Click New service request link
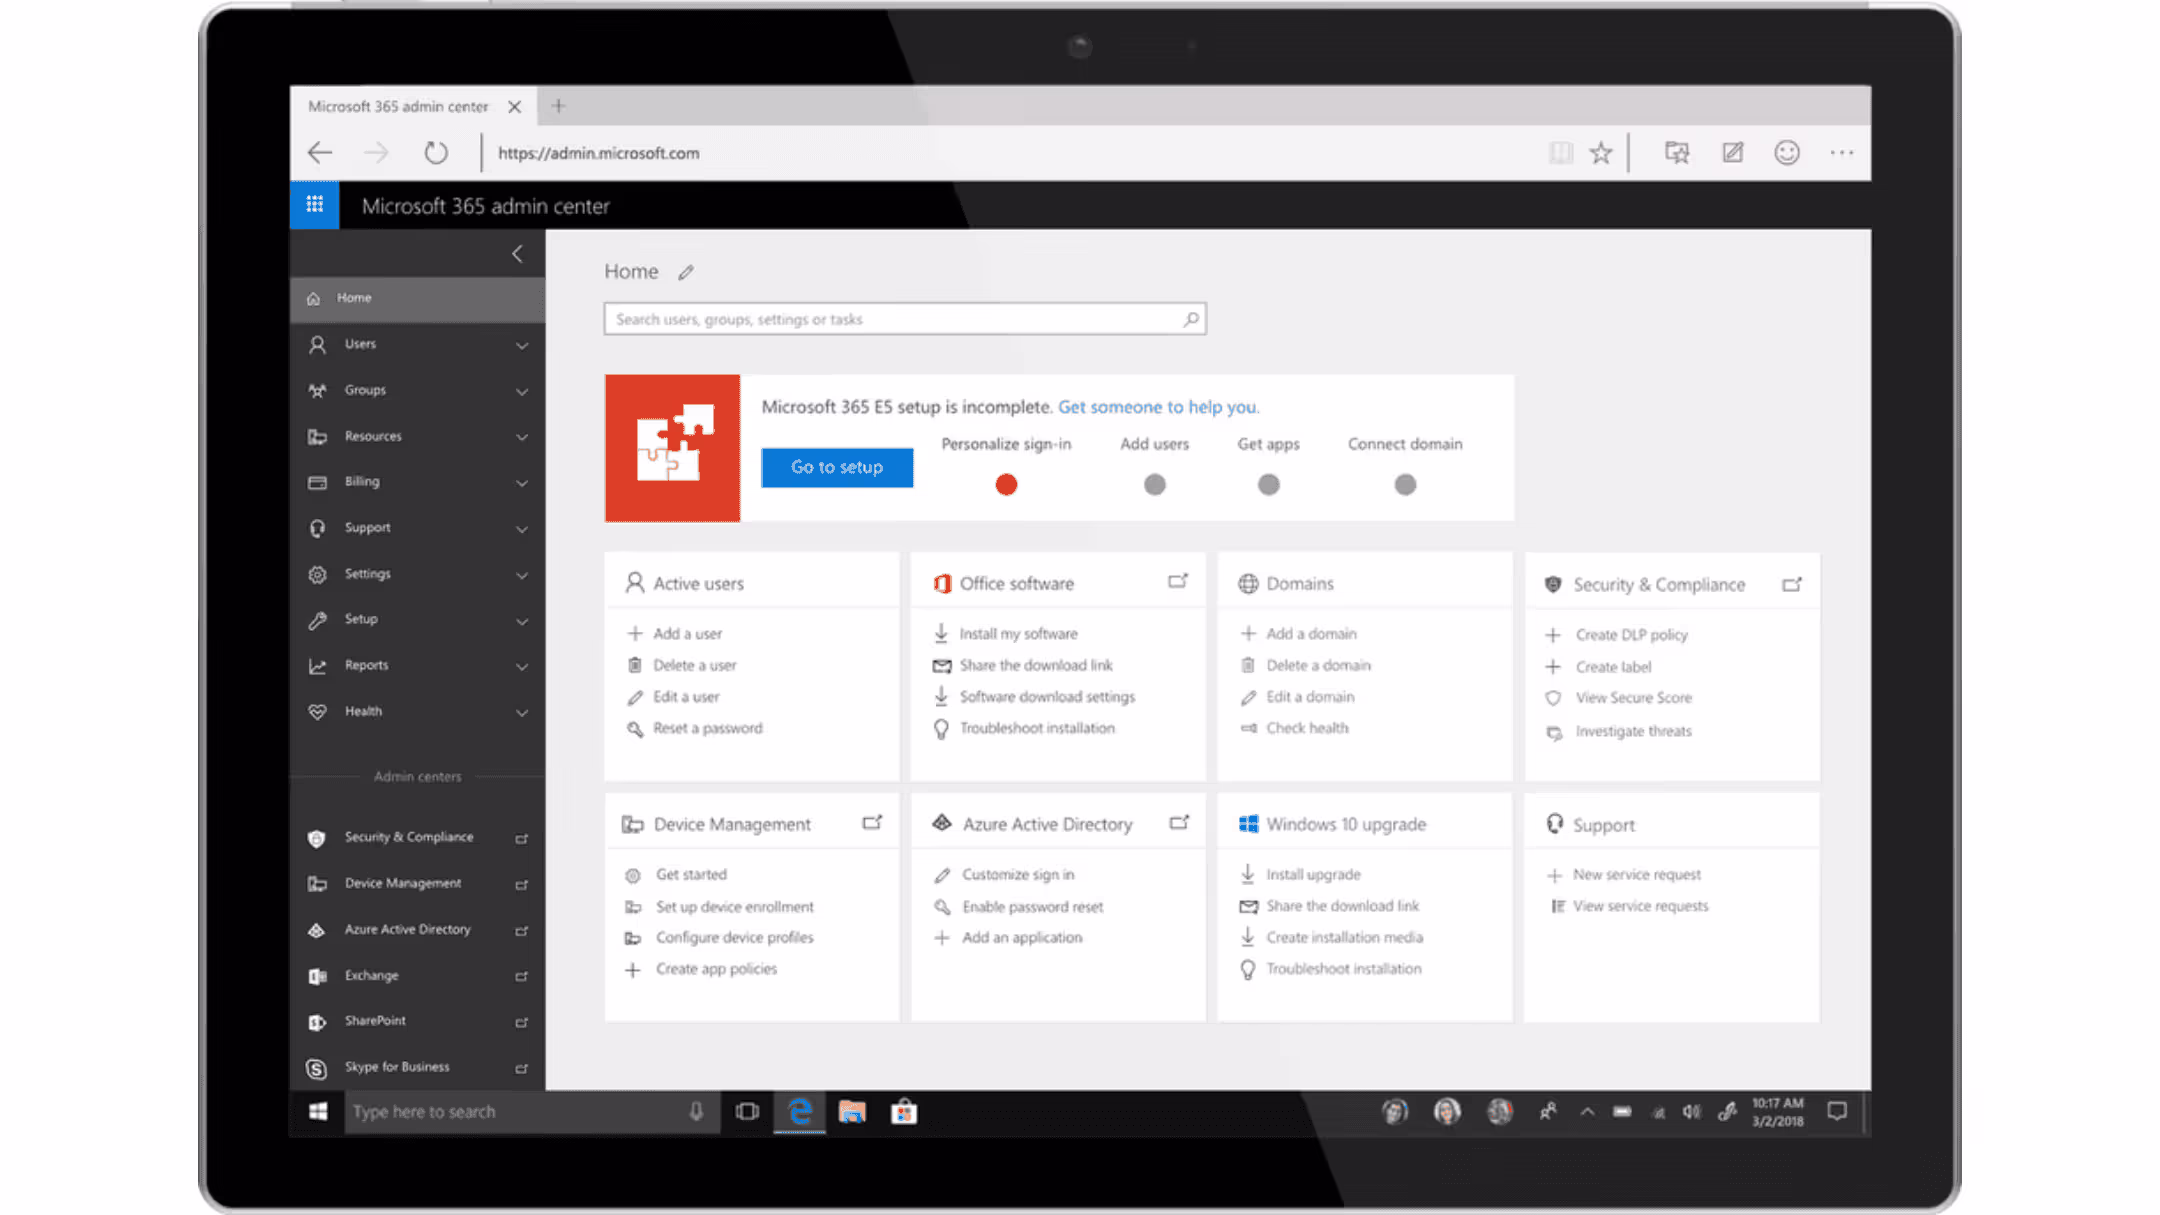The height and width of the screenshot is (1215, 2160). coord(1636,875)
